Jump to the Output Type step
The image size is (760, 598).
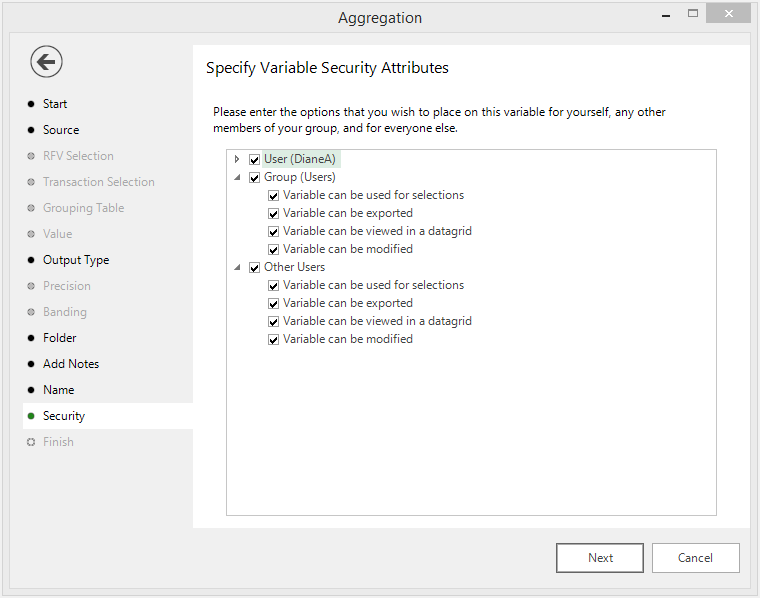click(x=76, y=260)
